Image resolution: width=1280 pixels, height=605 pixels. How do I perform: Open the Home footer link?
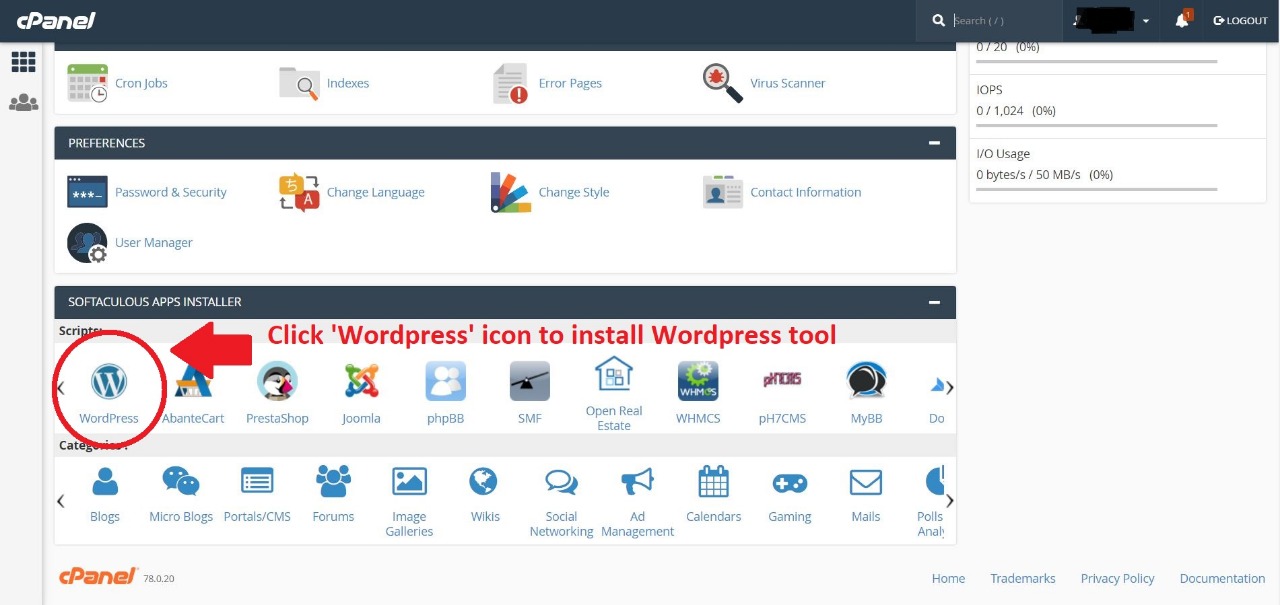point(949,578)
